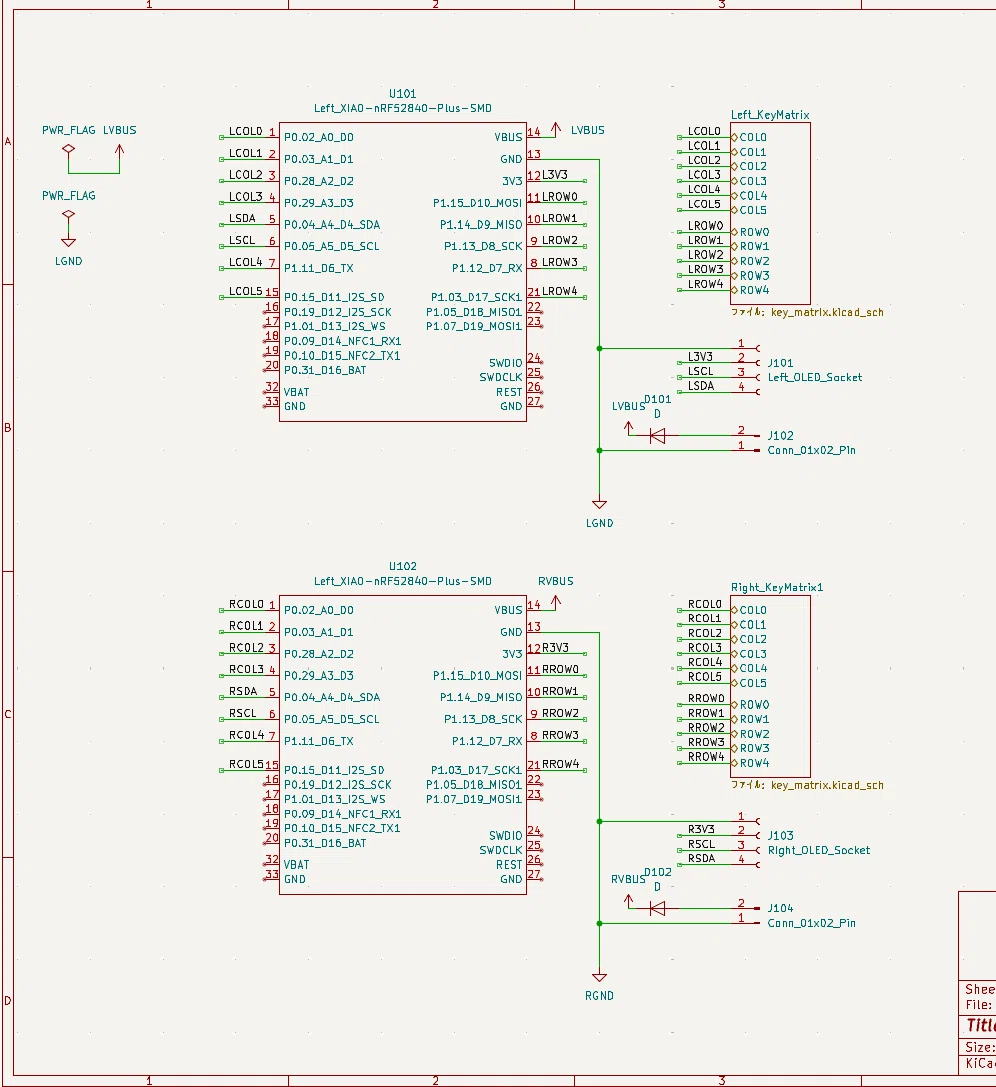Click the wire junction dot beside J102 pin 1
The height and width of the screenshot is (1087, 996).
600,451
